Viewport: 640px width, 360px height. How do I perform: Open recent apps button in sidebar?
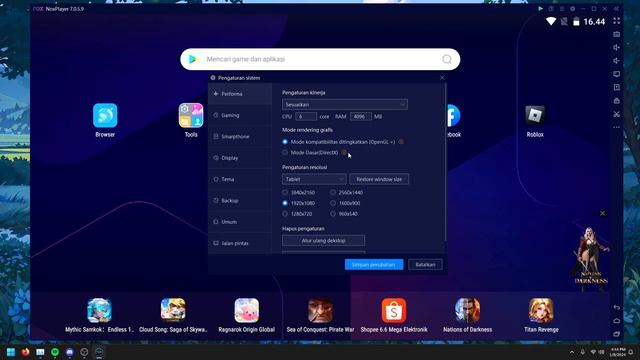(616, 334)
